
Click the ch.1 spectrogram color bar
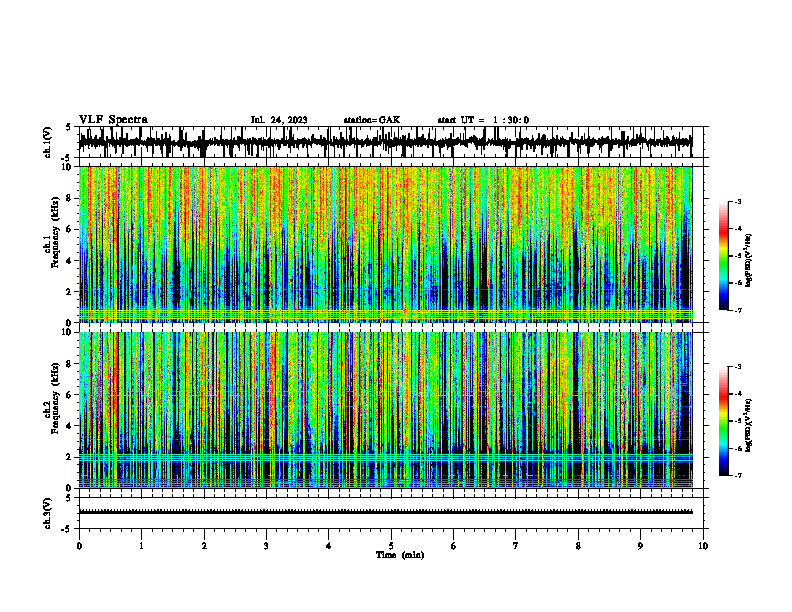pos(723,256)
